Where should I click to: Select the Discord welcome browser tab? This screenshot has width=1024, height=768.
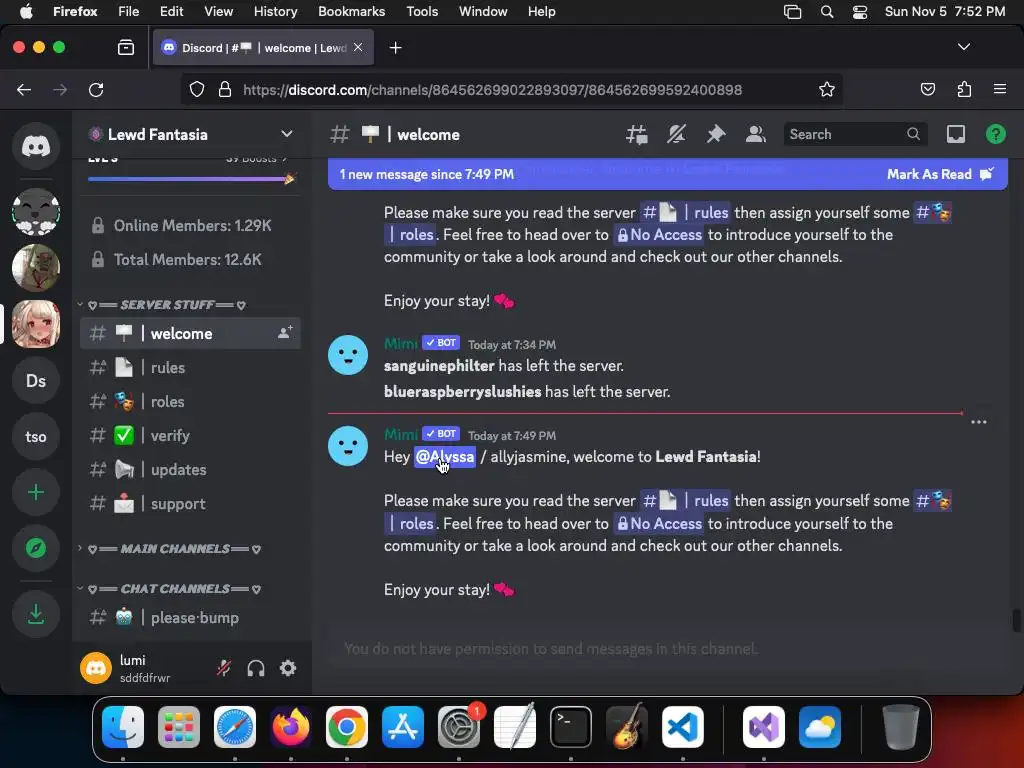[263, 48]
